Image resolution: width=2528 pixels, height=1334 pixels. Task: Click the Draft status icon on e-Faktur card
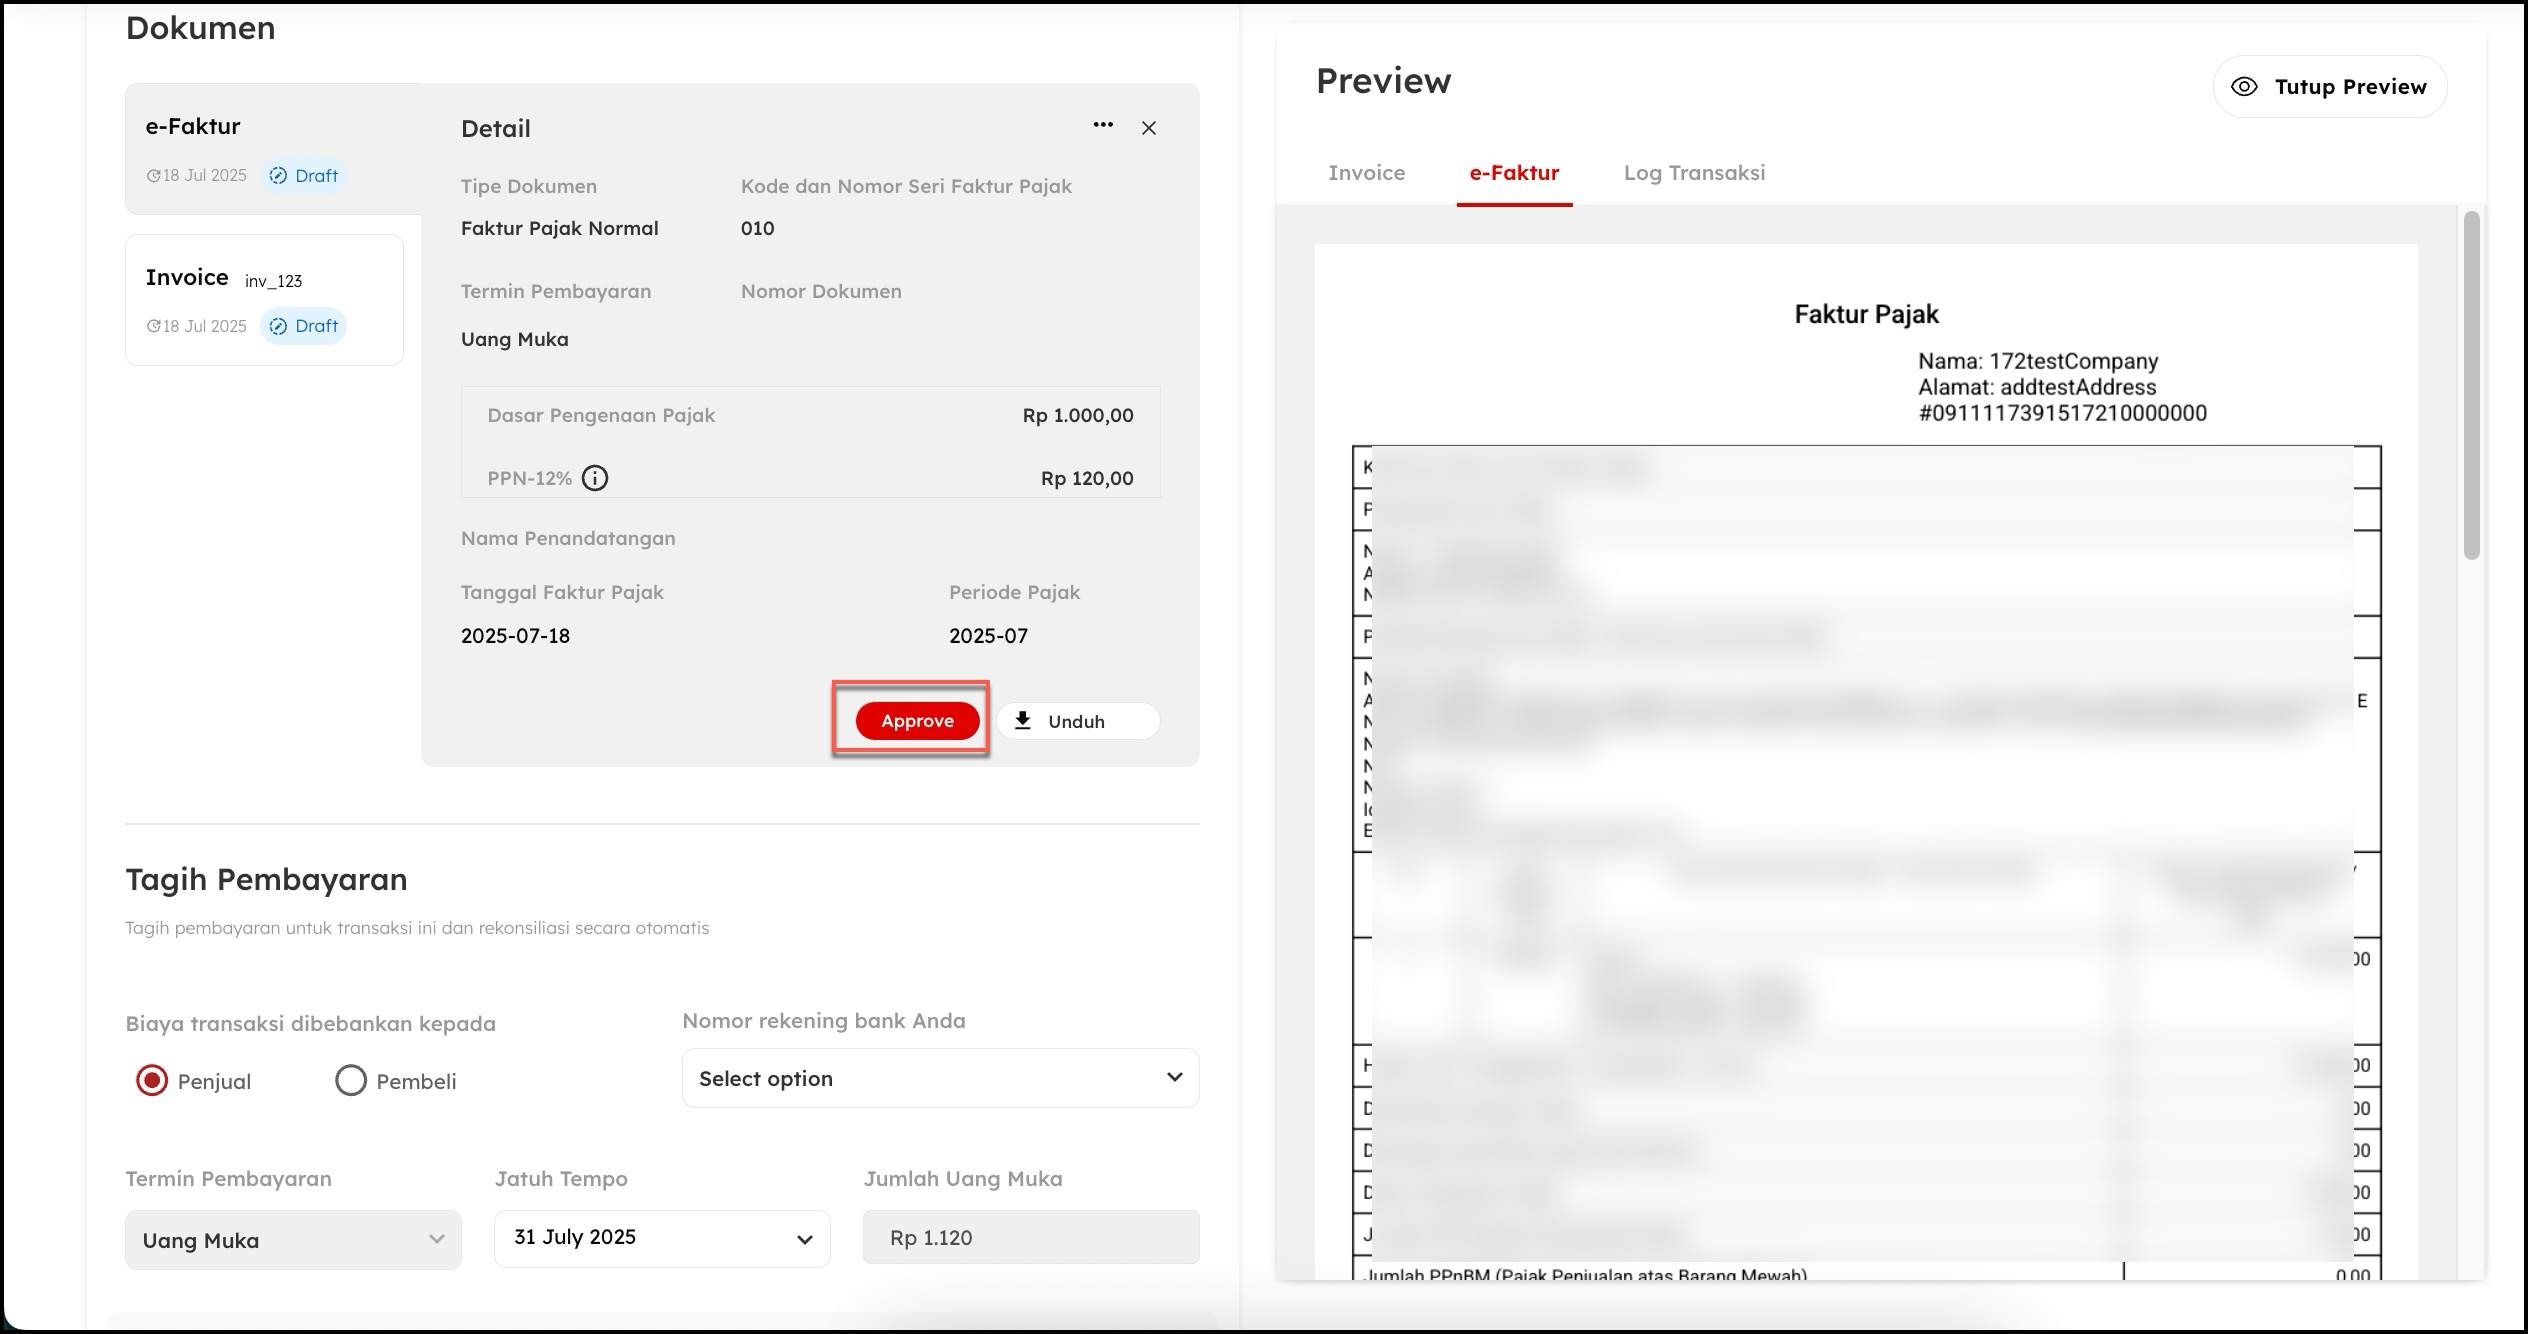279,176
